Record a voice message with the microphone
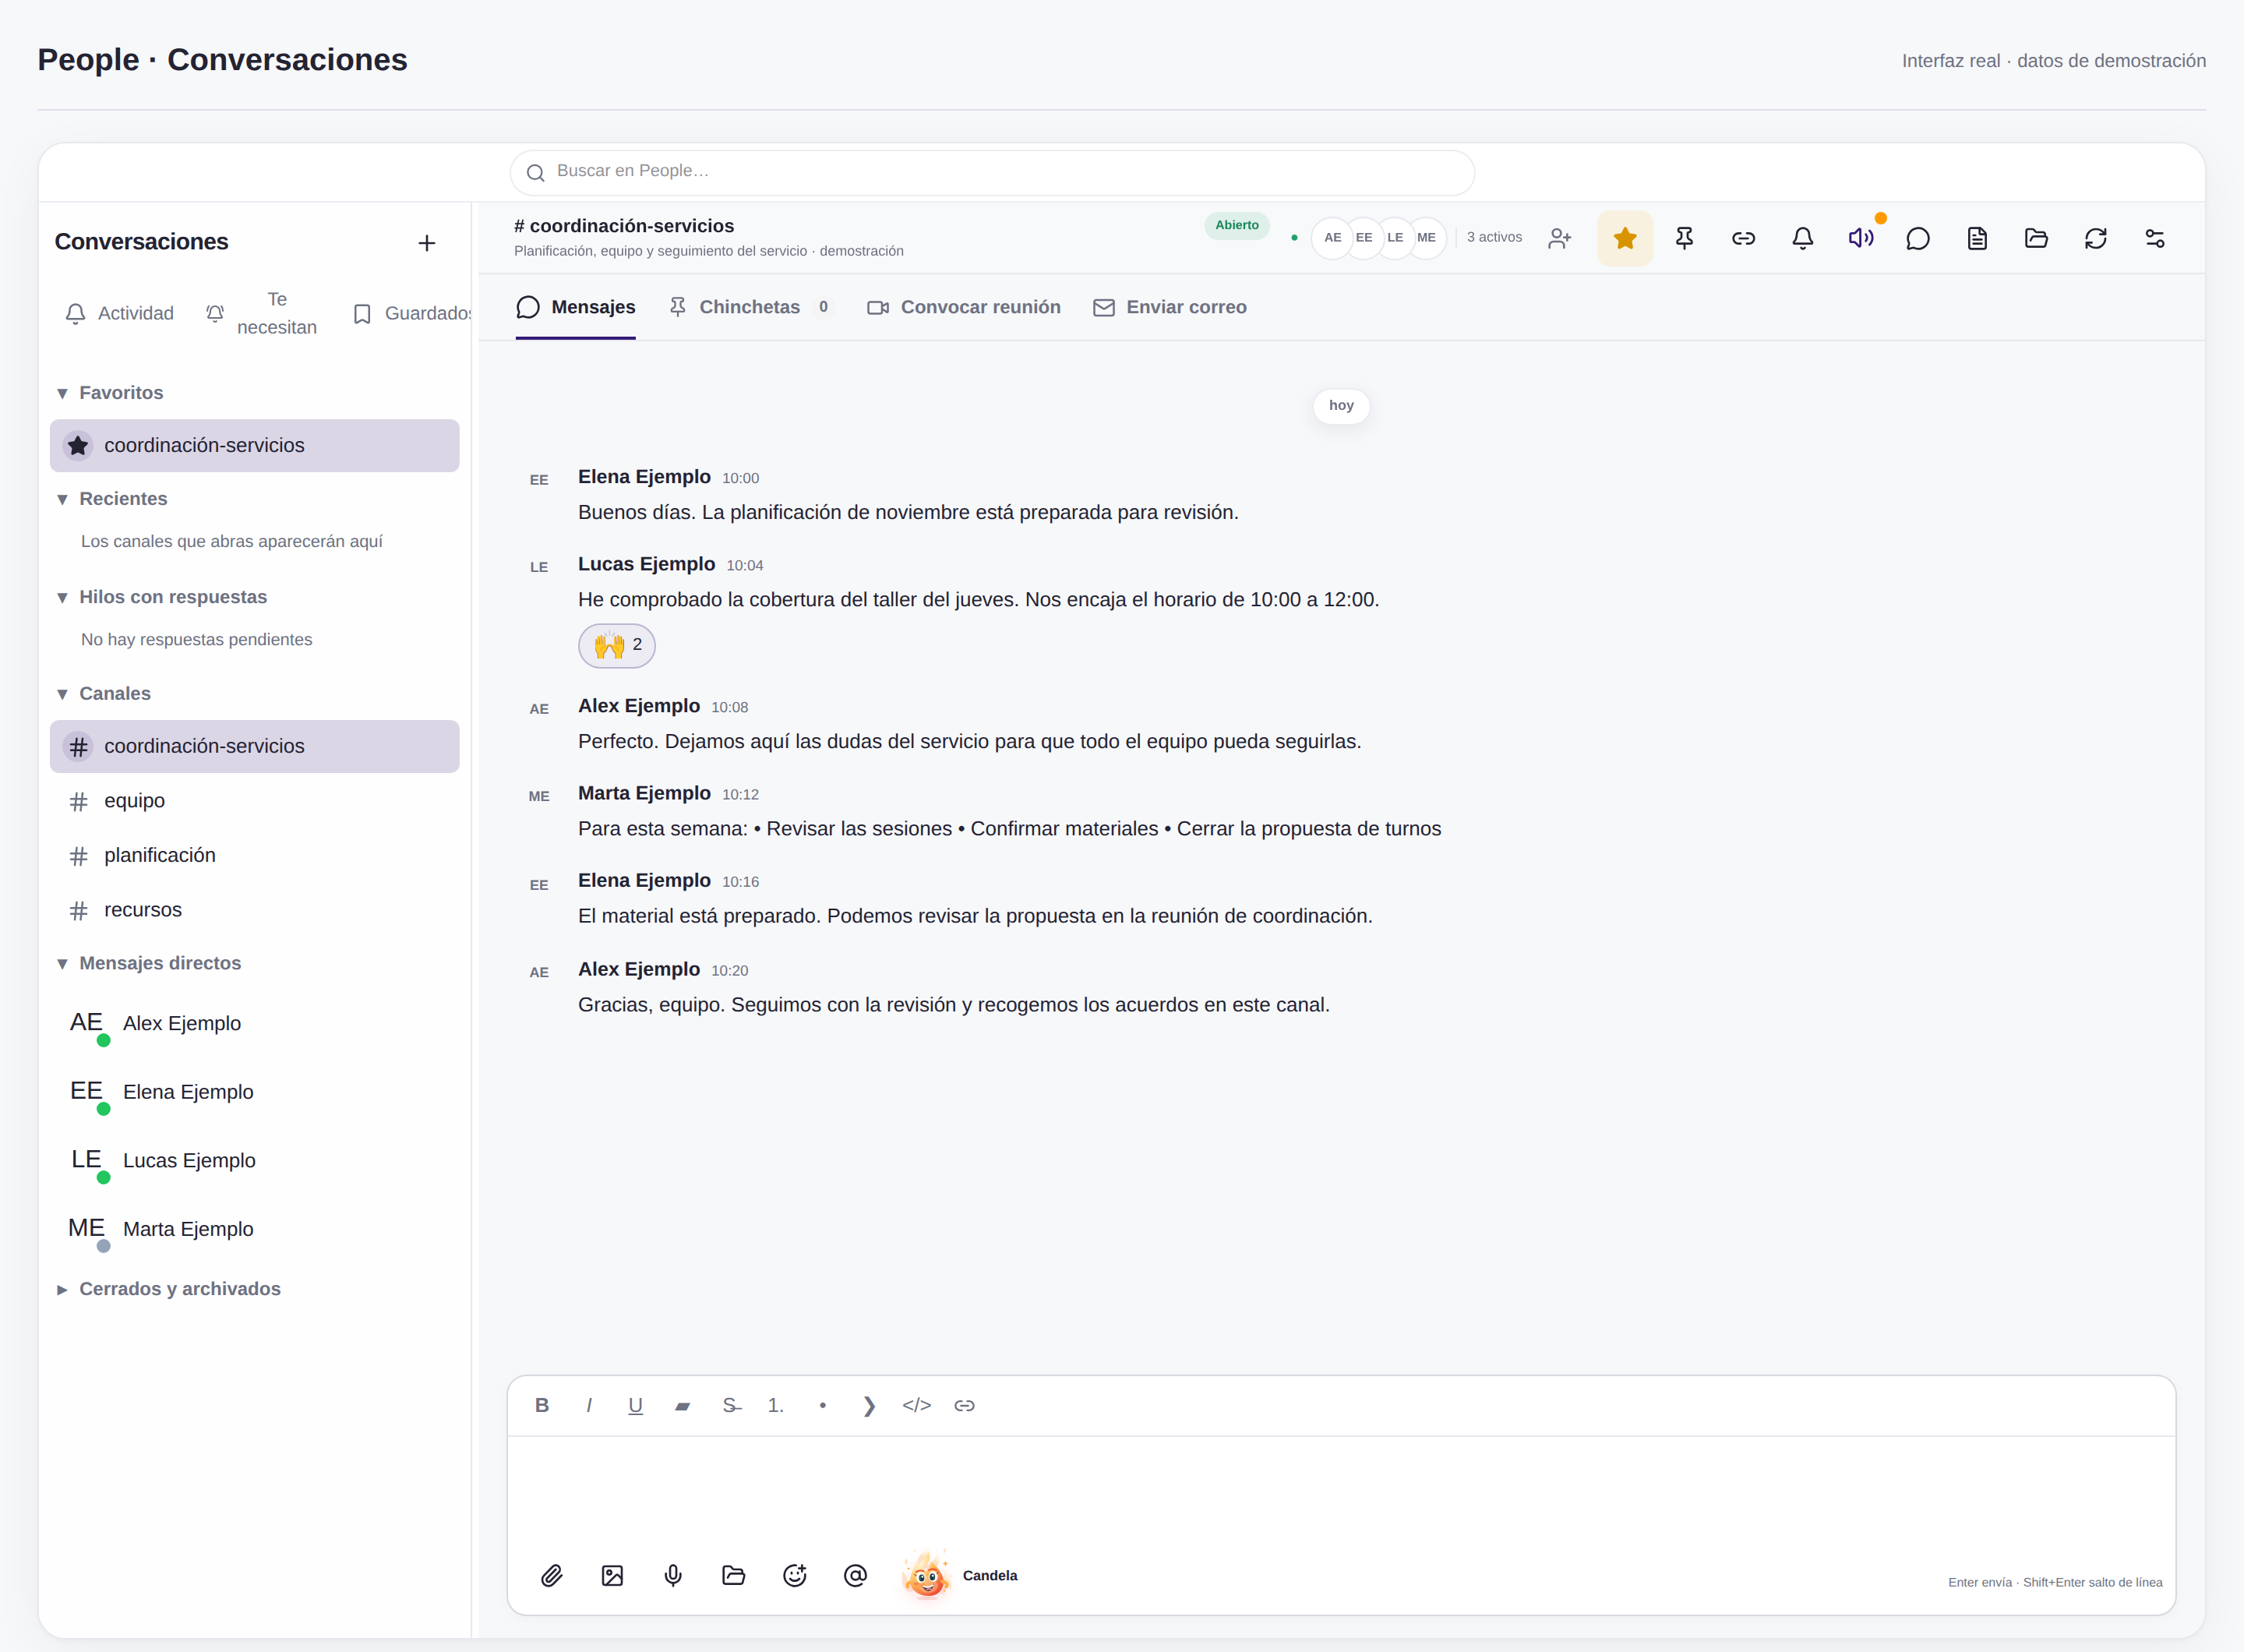Image resolution: width=2244 pixels, height=1652 pixels. click(673, 1576)
